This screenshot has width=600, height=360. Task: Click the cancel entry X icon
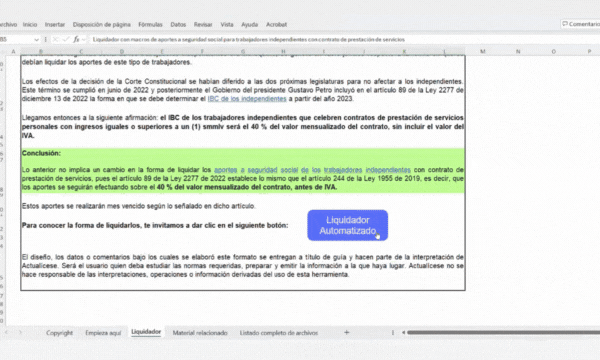click(55, 39)
